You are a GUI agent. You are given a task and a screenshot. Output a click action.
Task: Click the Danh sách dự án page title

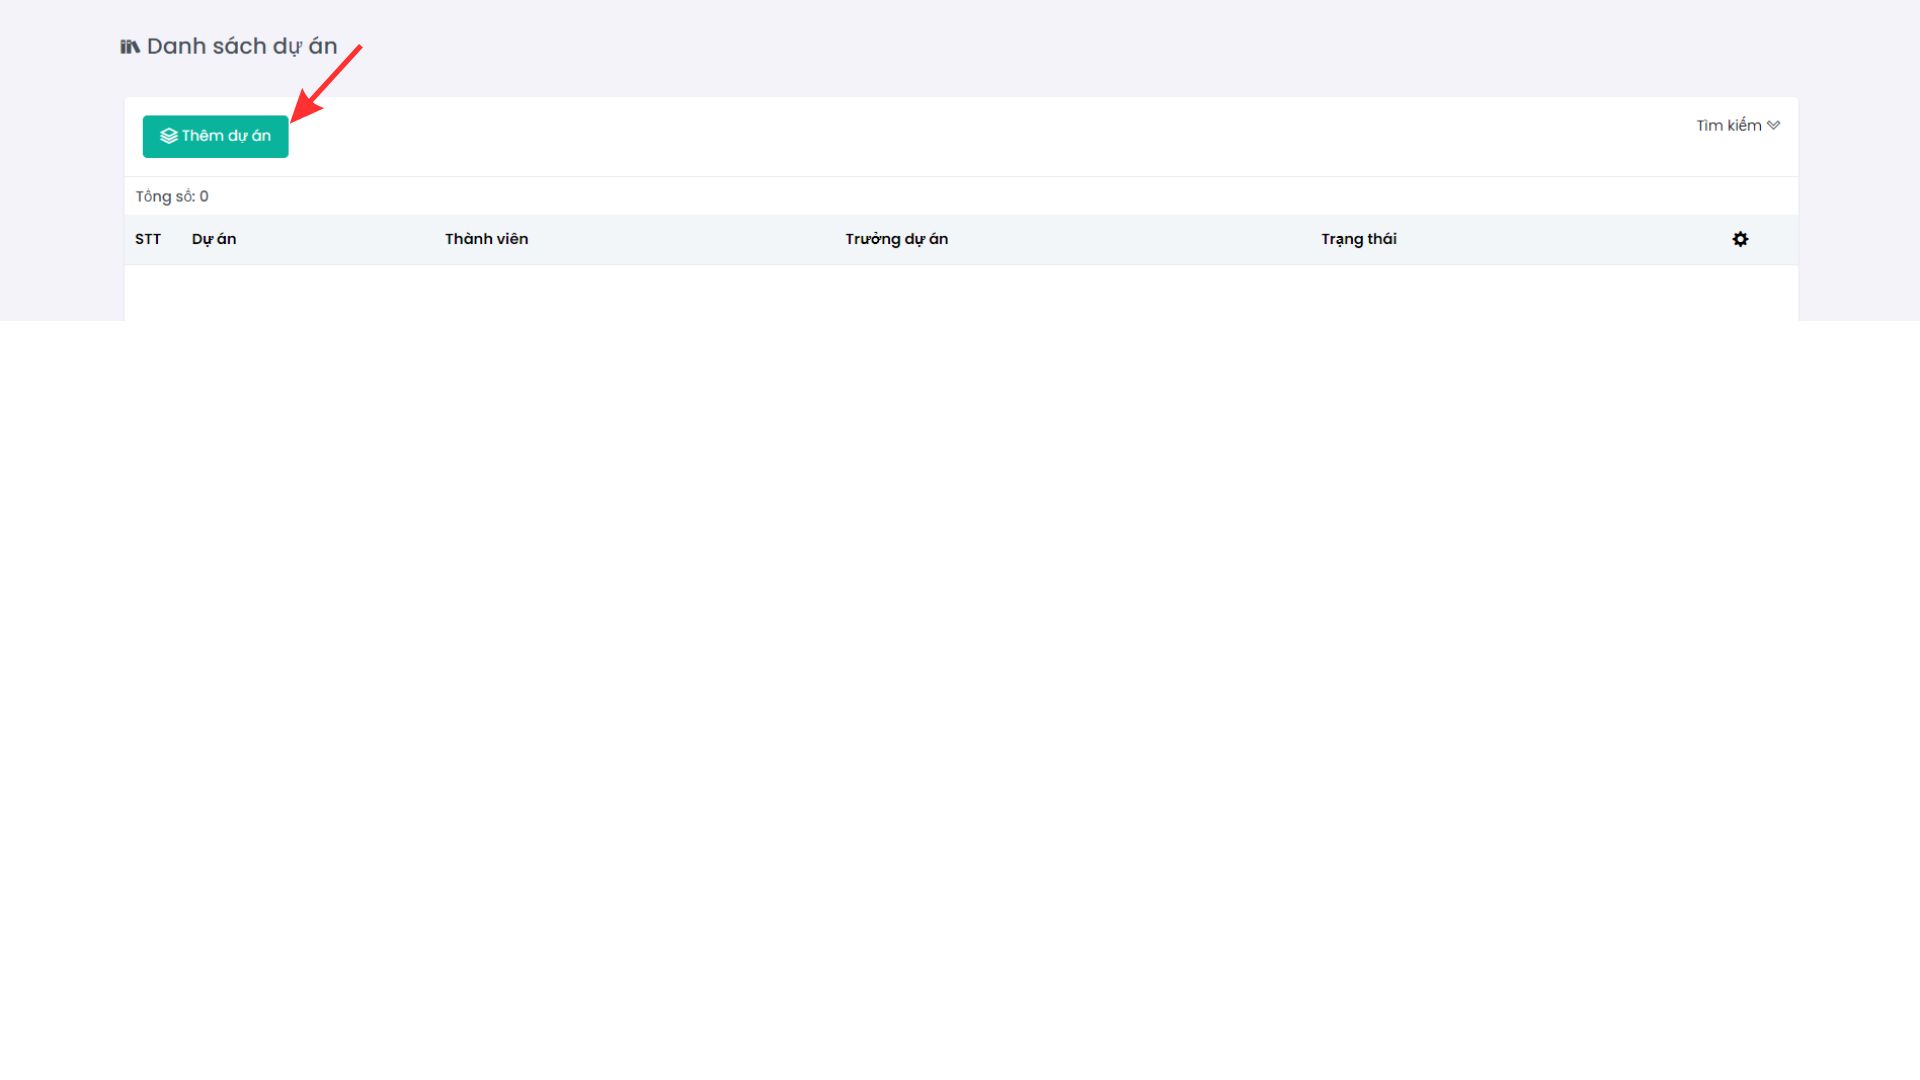pyautogui.click(x=242, y=46)
